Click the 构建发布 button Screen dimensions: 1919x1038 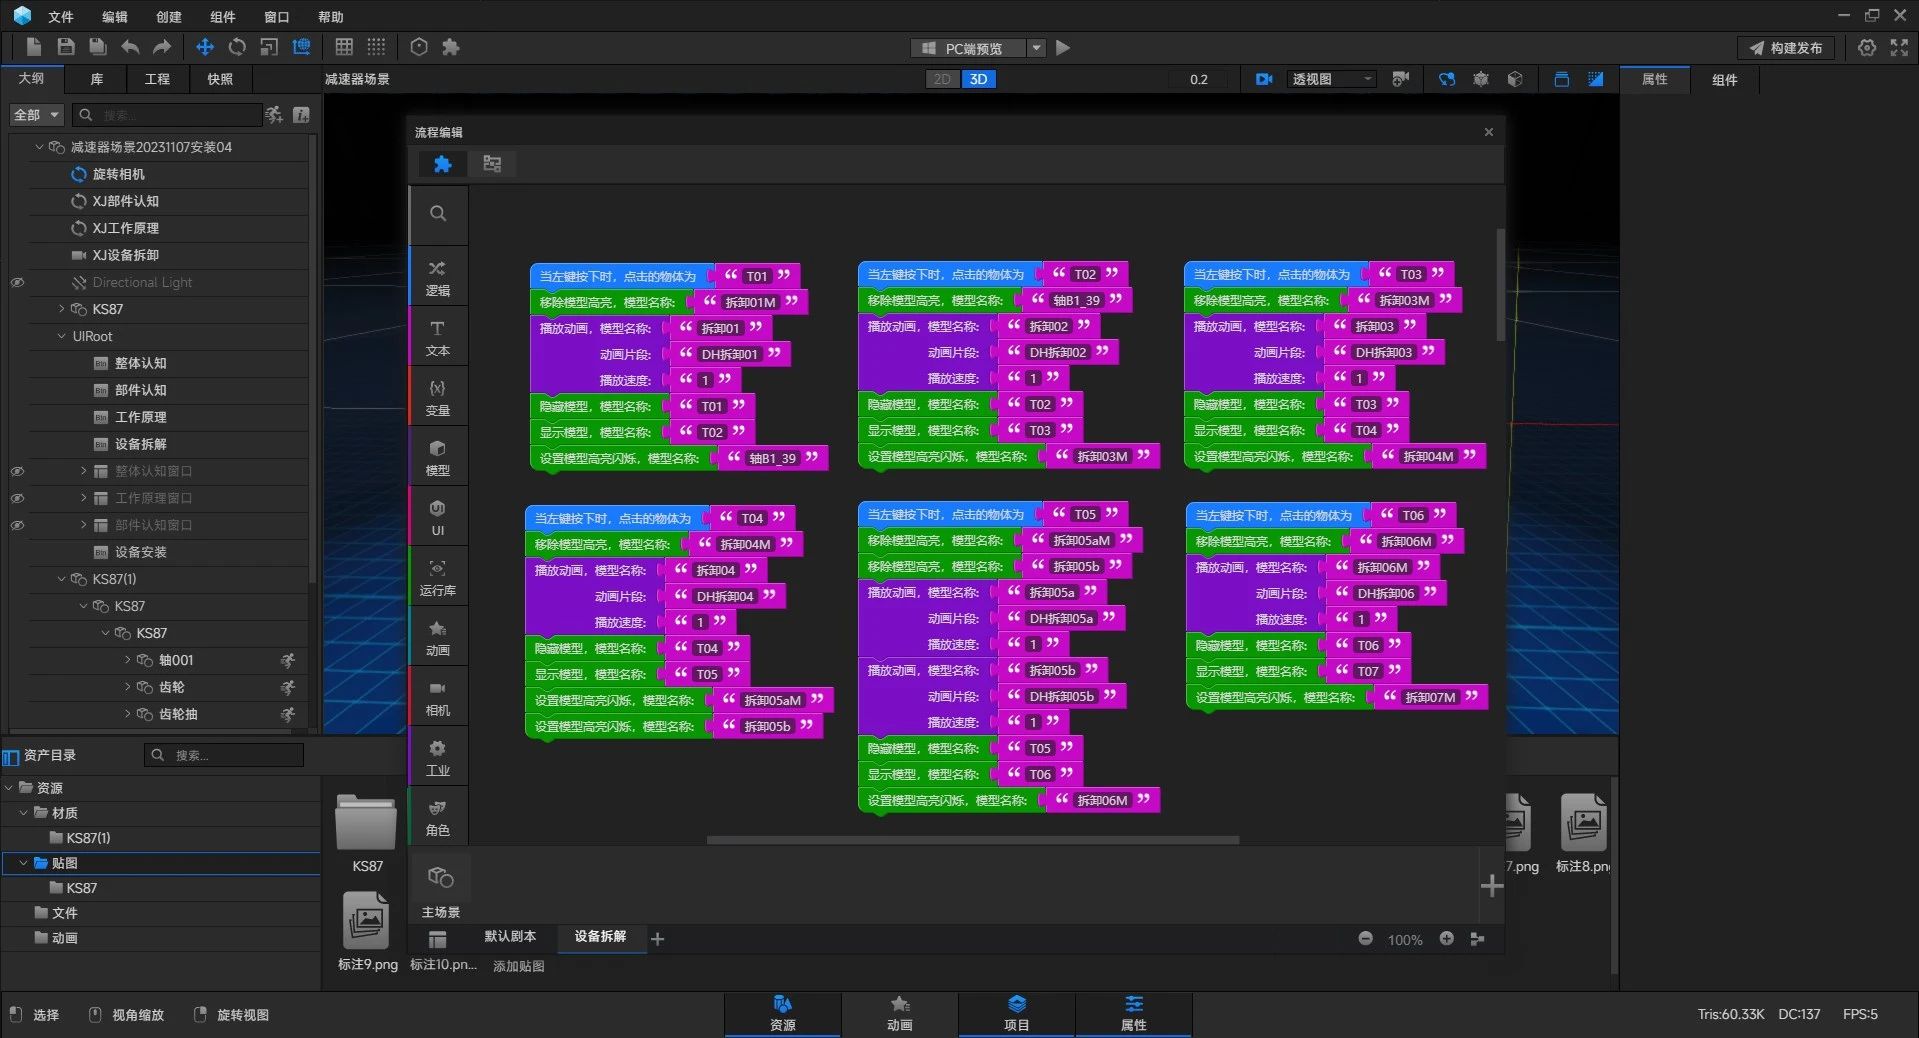(1787, 48)
